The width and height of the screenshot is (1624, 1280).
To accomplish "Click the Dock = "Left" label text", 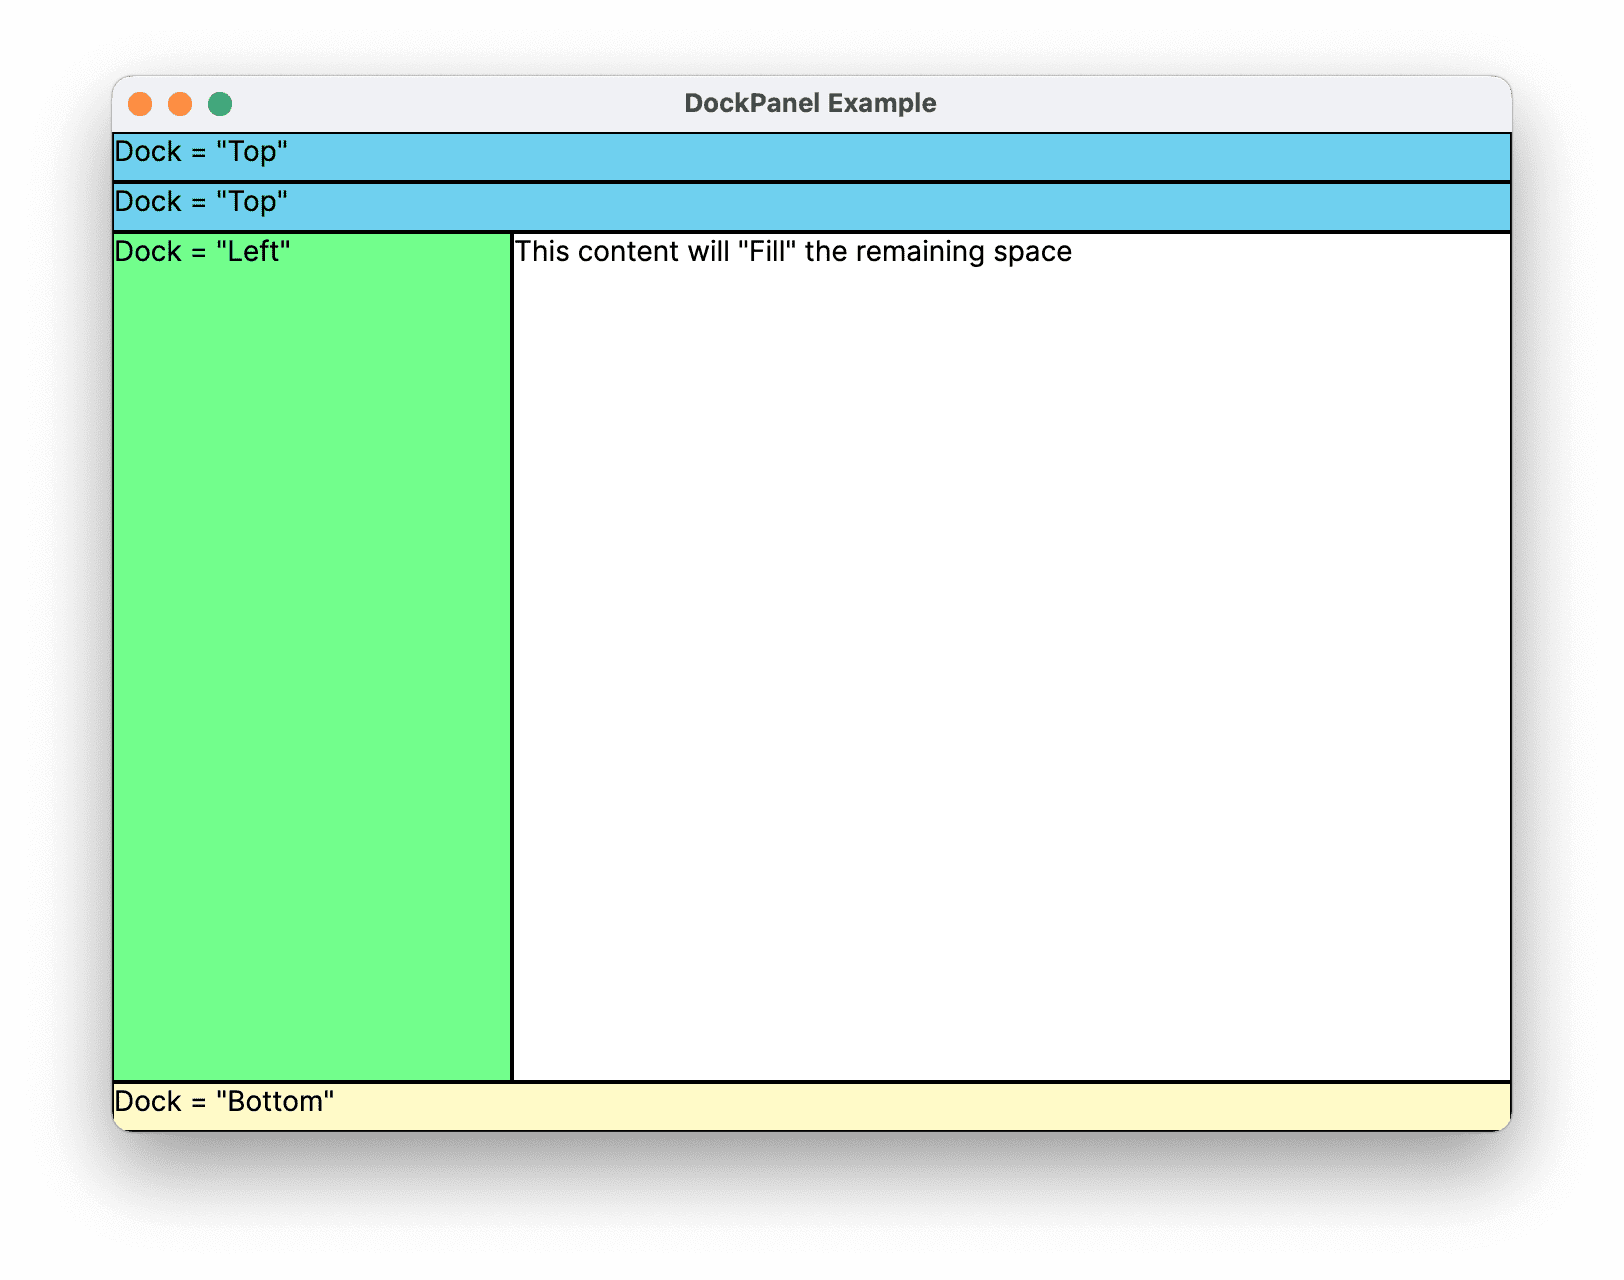I will click(202, 251).
